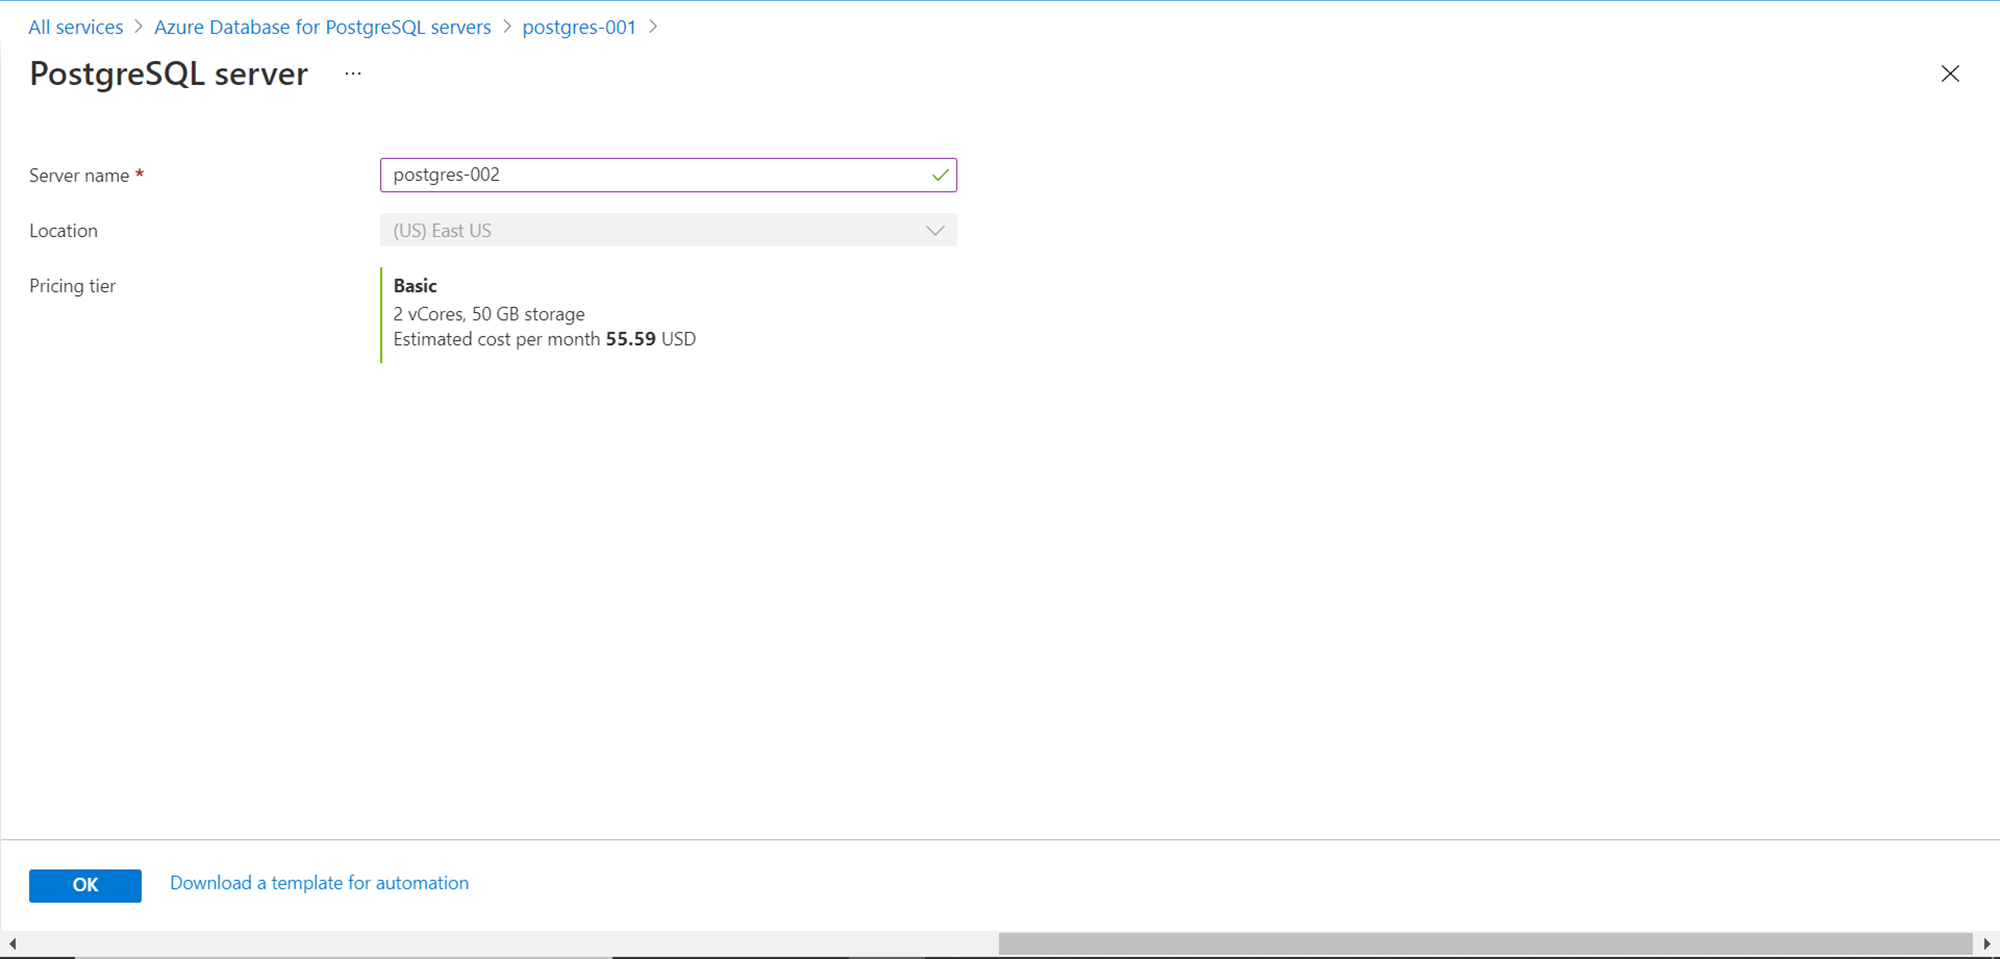Open Azure Database for PostgreSQL servers breadcrumb
Viewport: 2000px width, 959px height.
(x=322, y=27)
